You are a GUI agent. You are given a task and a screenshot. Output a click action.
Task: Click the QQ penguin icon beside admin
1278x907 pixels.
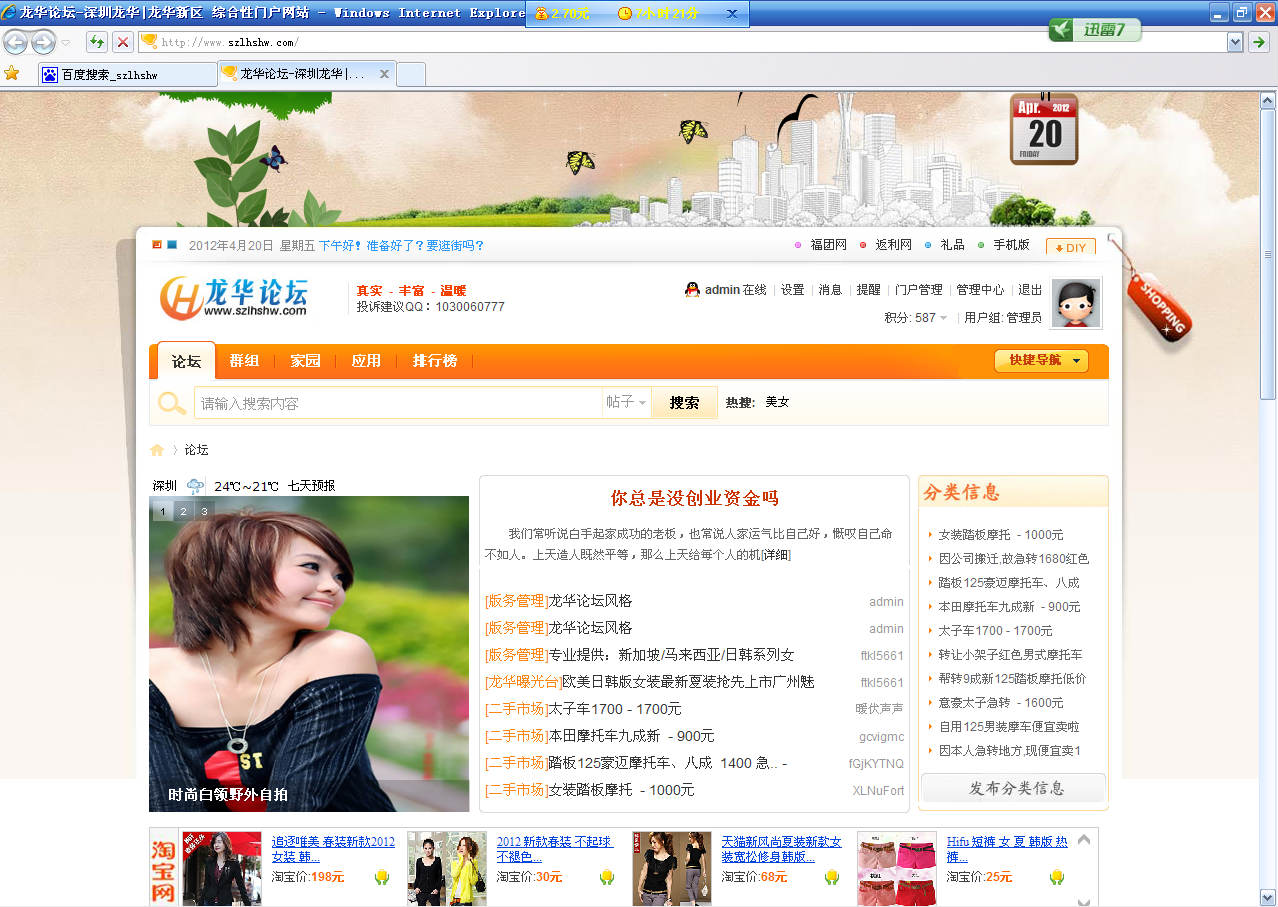(x=692, y=290)
